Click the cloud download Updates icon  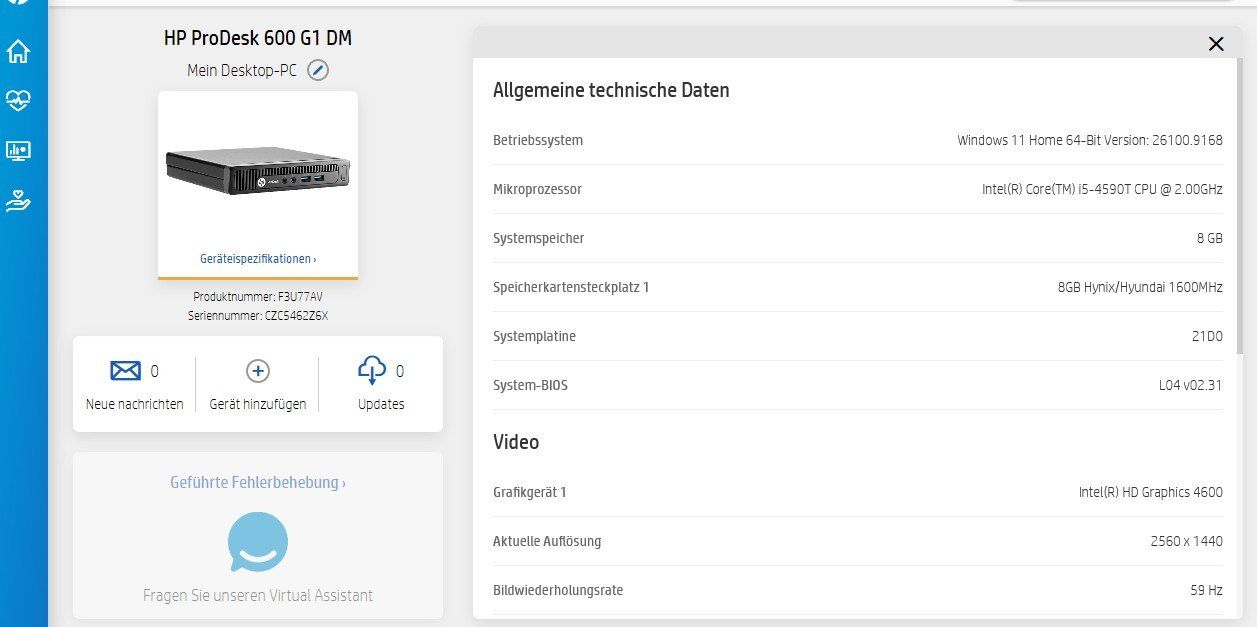pos(372,371)
